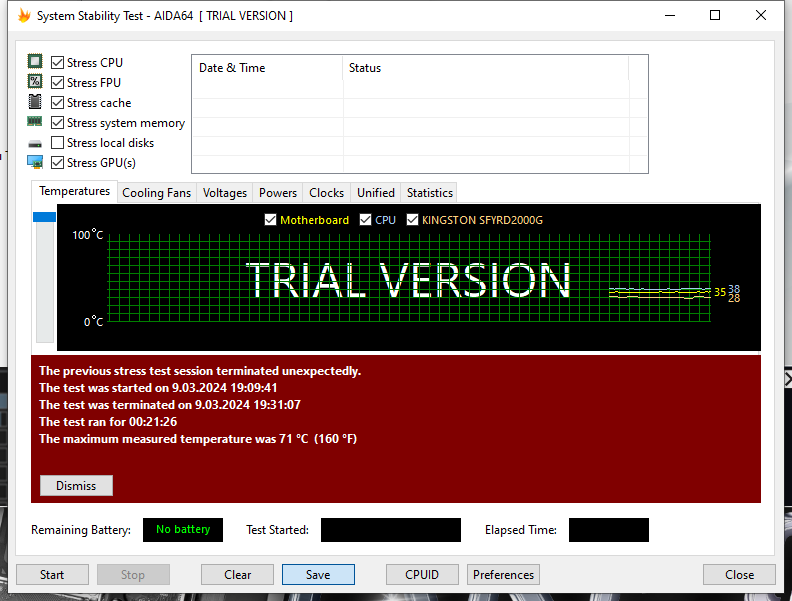The image size is (792, 601).
Task: Click the Test Started value field
Action: 391,530
